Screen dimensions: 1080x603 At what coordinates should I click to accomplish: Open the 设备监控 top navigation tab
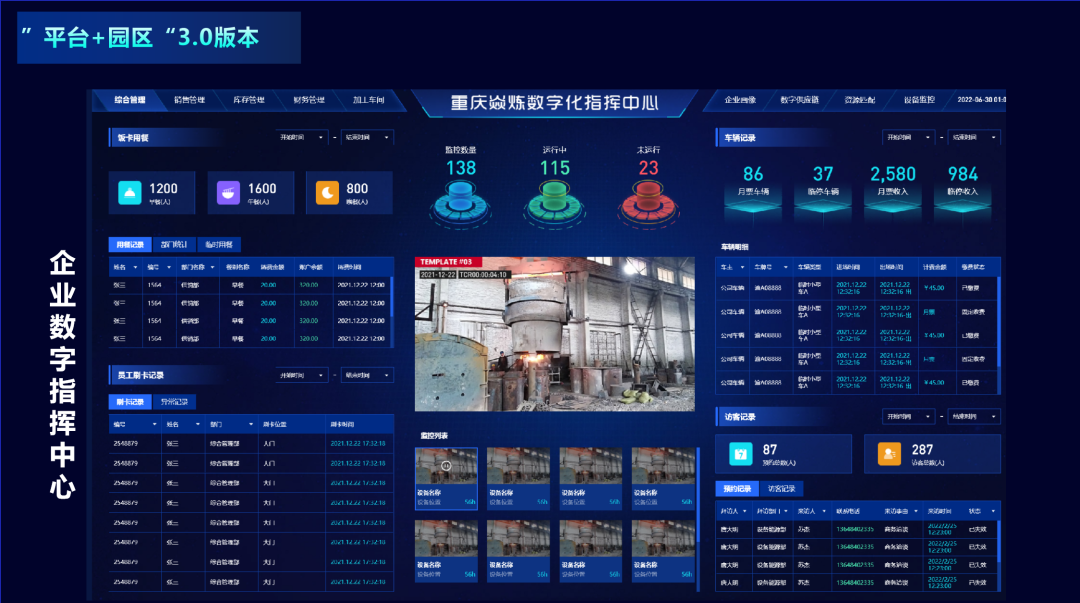tap(919, 100)
